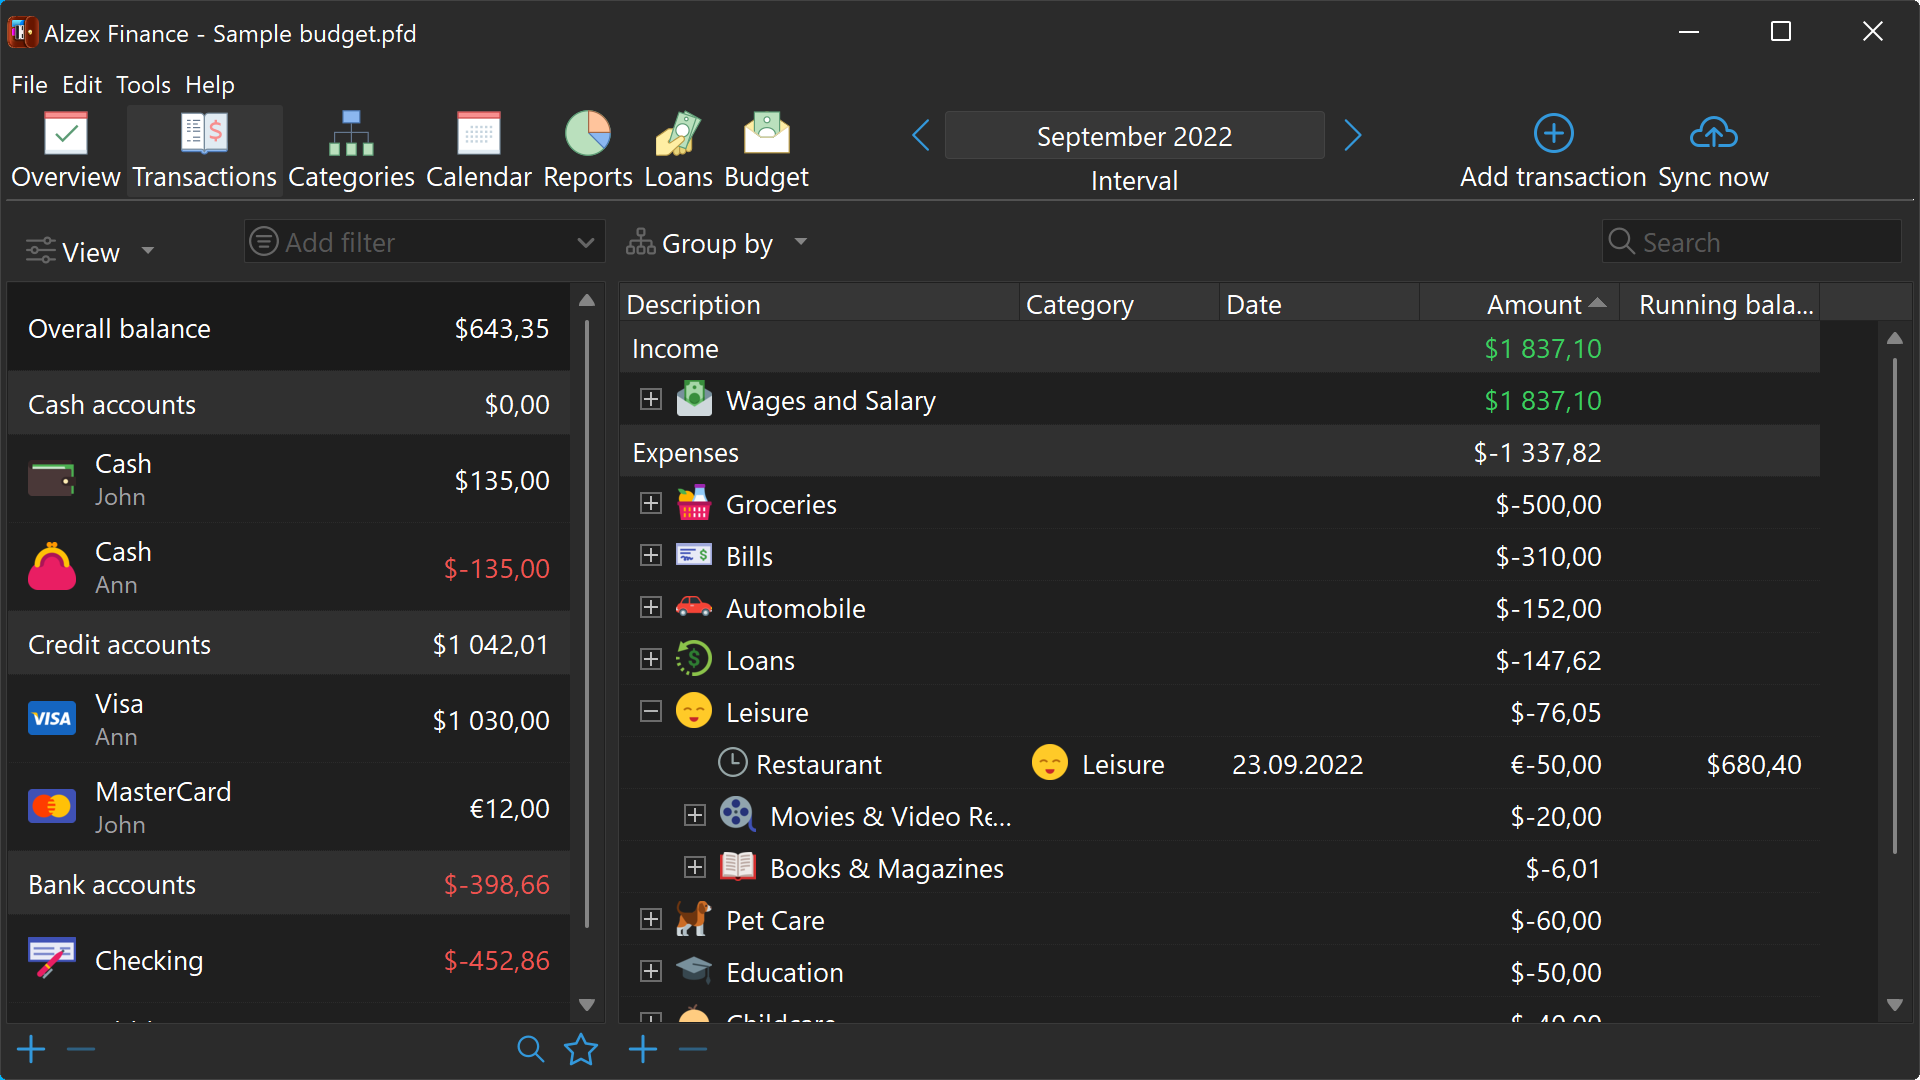Open the Group by dropdown

[x=716, y=243]
